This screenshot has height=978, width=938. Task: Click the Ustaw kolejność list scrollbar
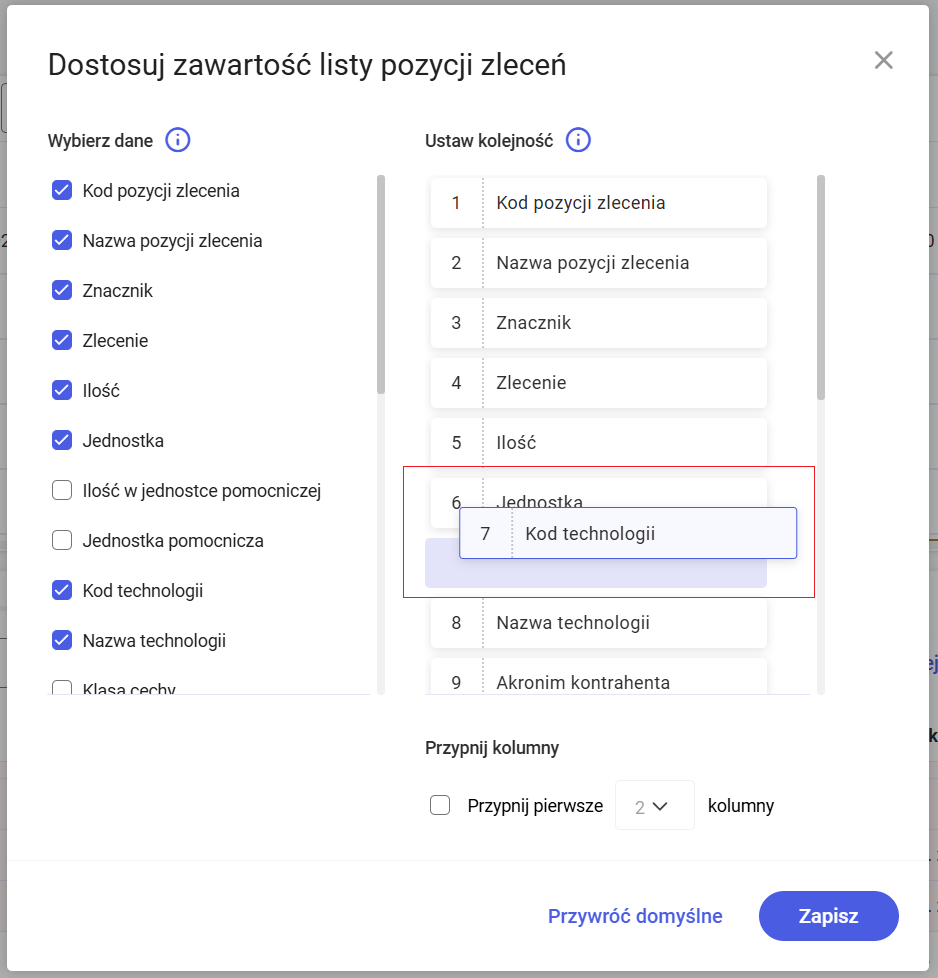tap(821, 288)
